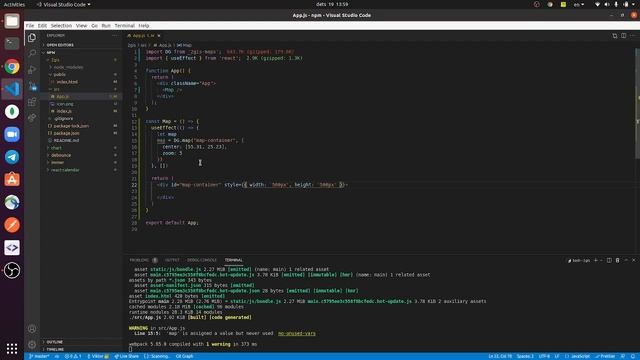This screenshot has height=360, width=640.
Task: Split the terminal panel
Action: 609,260
